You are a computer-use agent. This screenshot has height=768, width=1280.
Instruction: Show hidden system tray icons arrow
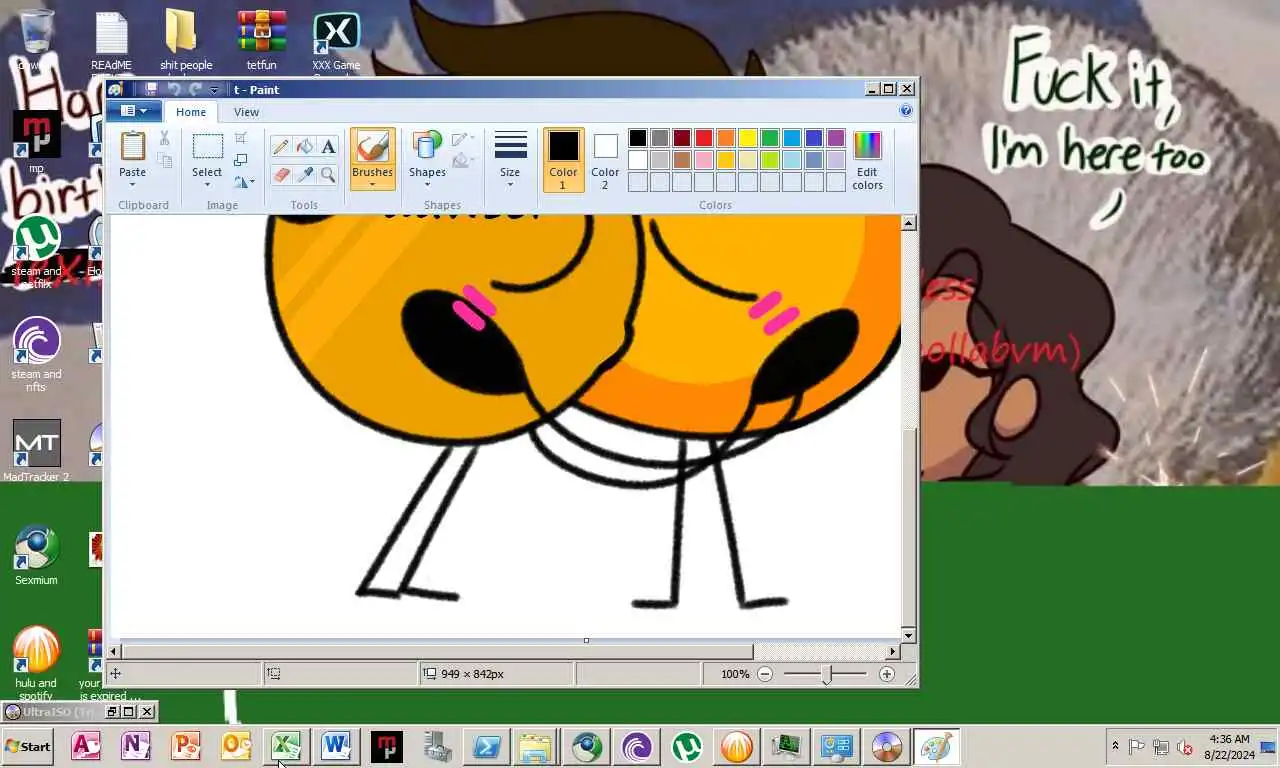pyautogui.click(x=1115, y=746)
